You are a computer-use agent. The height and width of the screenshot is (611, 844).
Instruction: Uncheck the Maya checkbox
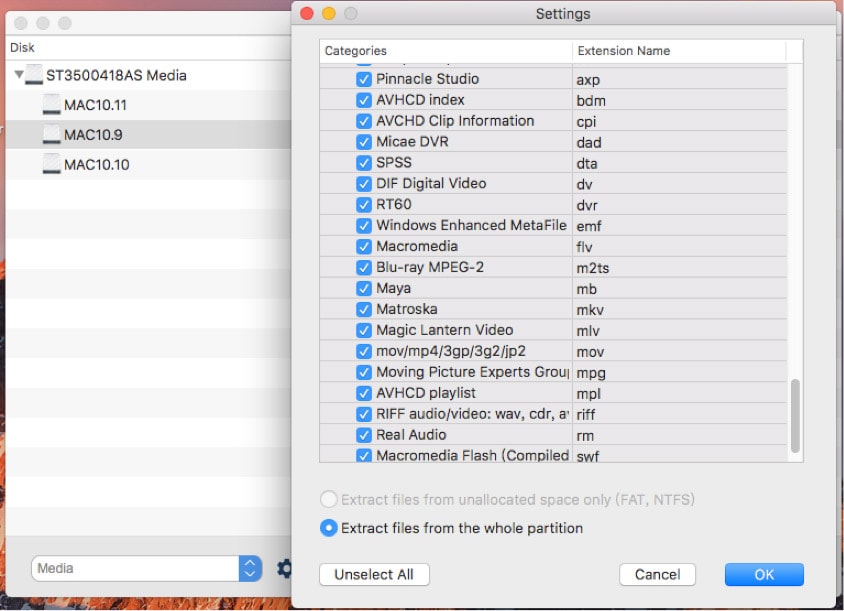coord(364,289)
